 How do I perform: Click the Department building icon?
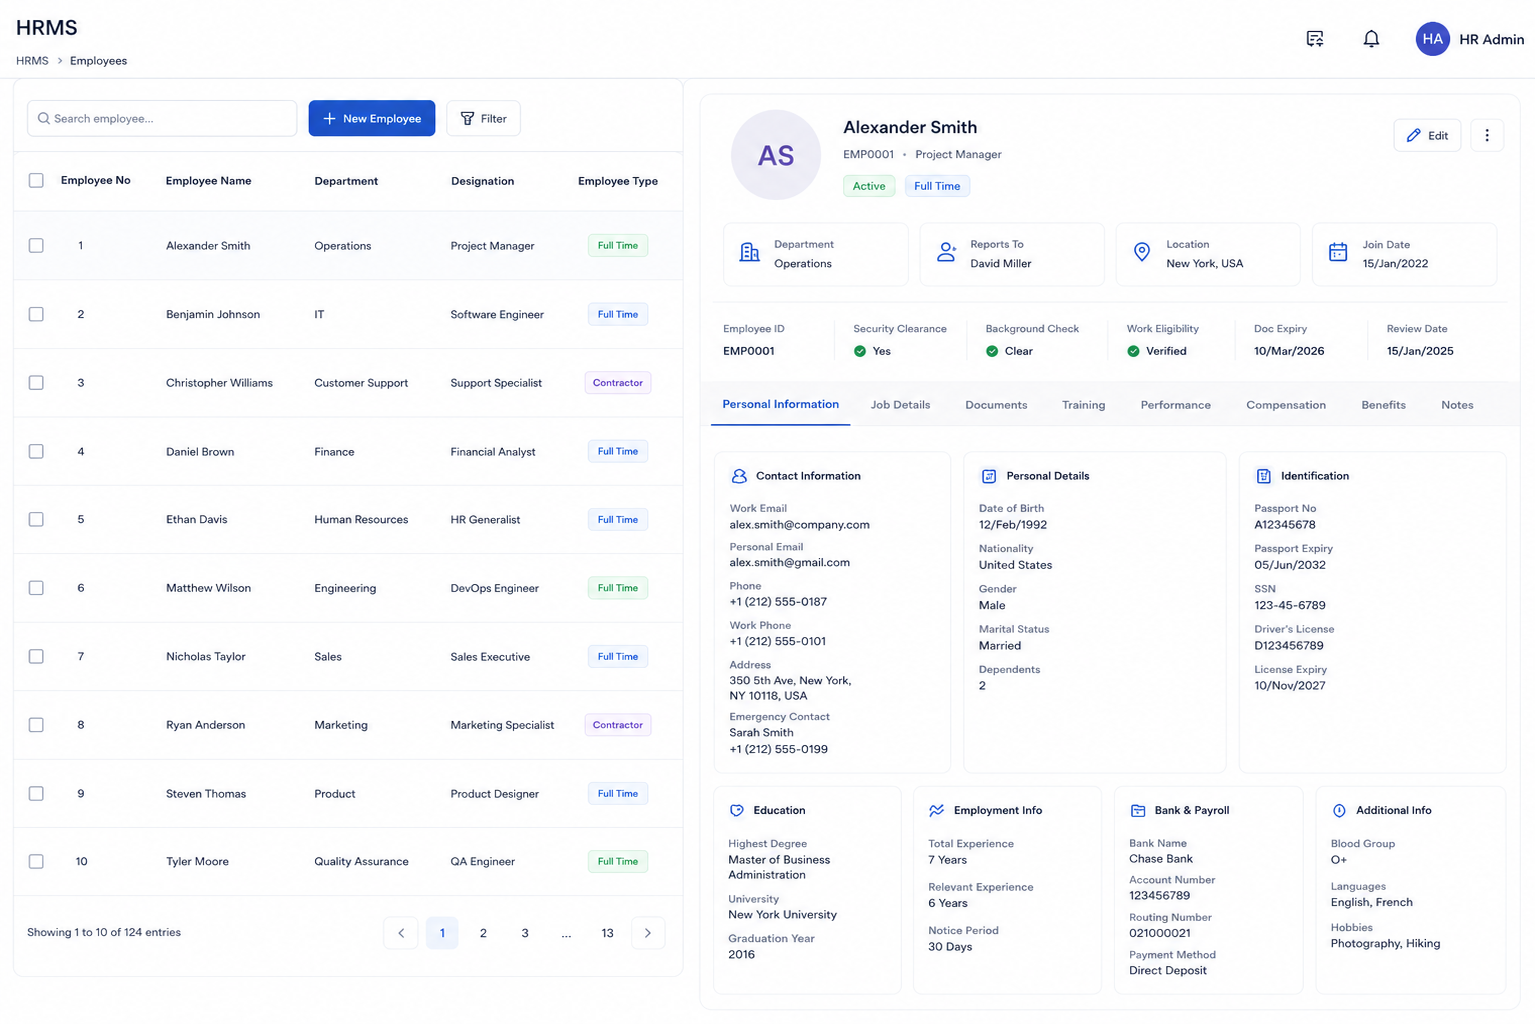(749, 253)
